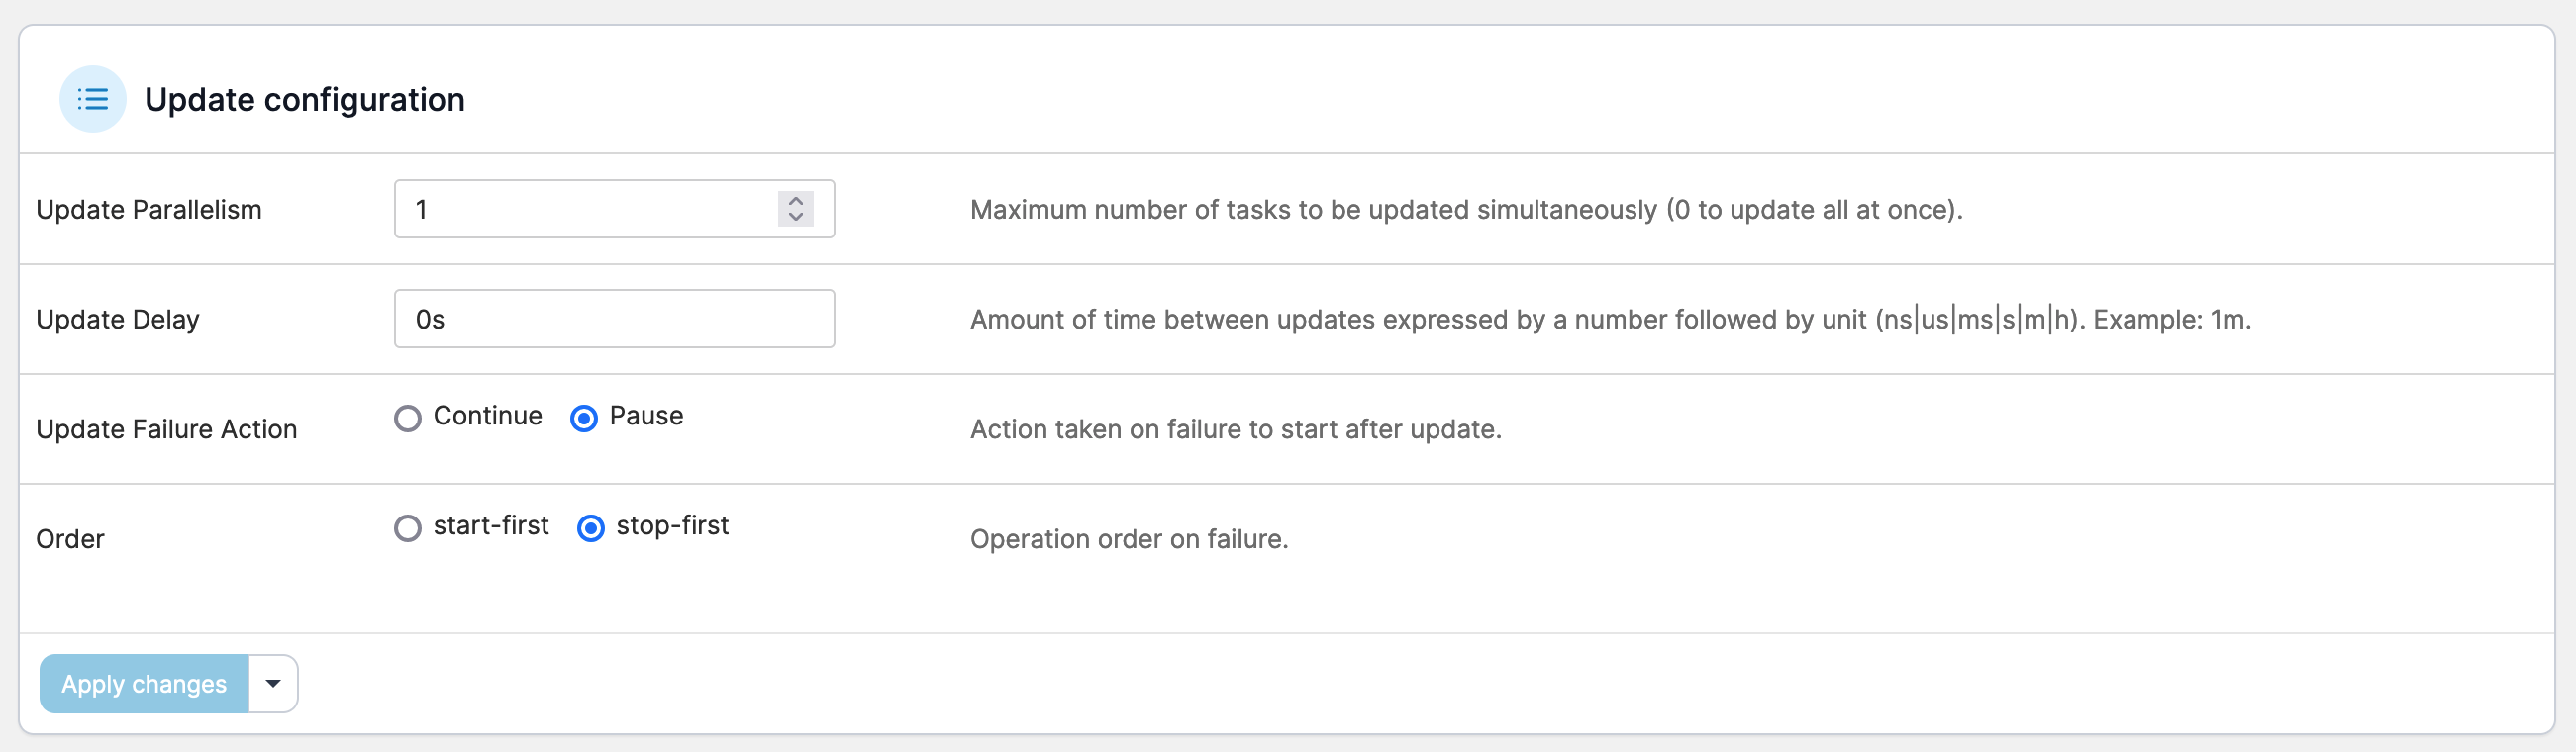This screenshot has height=752, width=2576.
Task: Decrease Update Parallelism with the down arrow
Action: pyautogui.click(x=796, y=217)
